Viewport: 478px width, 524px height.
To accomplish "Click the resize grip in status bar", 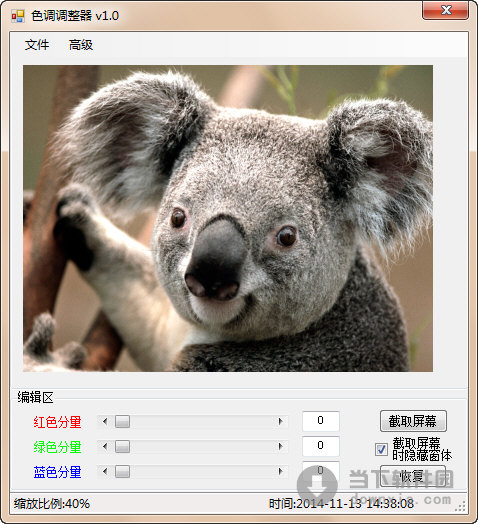I will coord(461,506).
